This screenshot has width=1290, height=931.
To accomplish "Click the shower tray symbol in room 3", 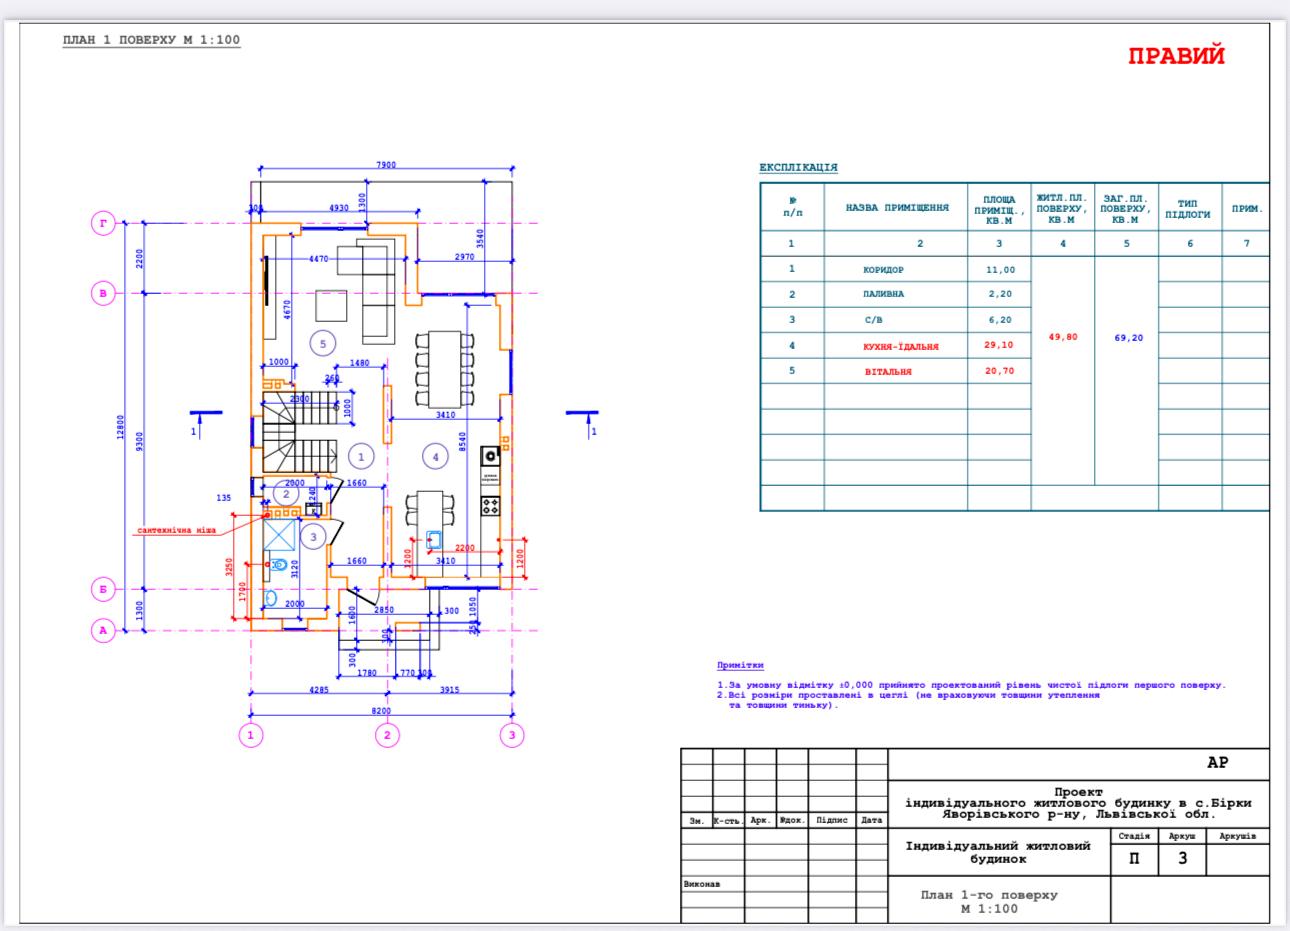I will (x=281, y=536).
